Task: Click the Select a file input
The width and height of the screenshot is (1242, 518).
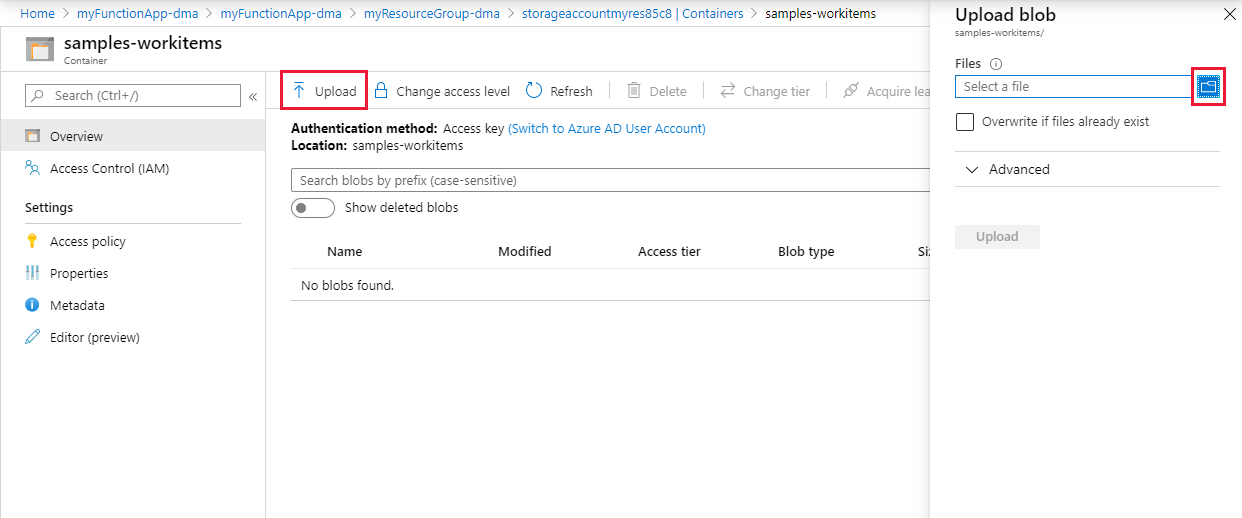Action: (x=1072, y=87)
